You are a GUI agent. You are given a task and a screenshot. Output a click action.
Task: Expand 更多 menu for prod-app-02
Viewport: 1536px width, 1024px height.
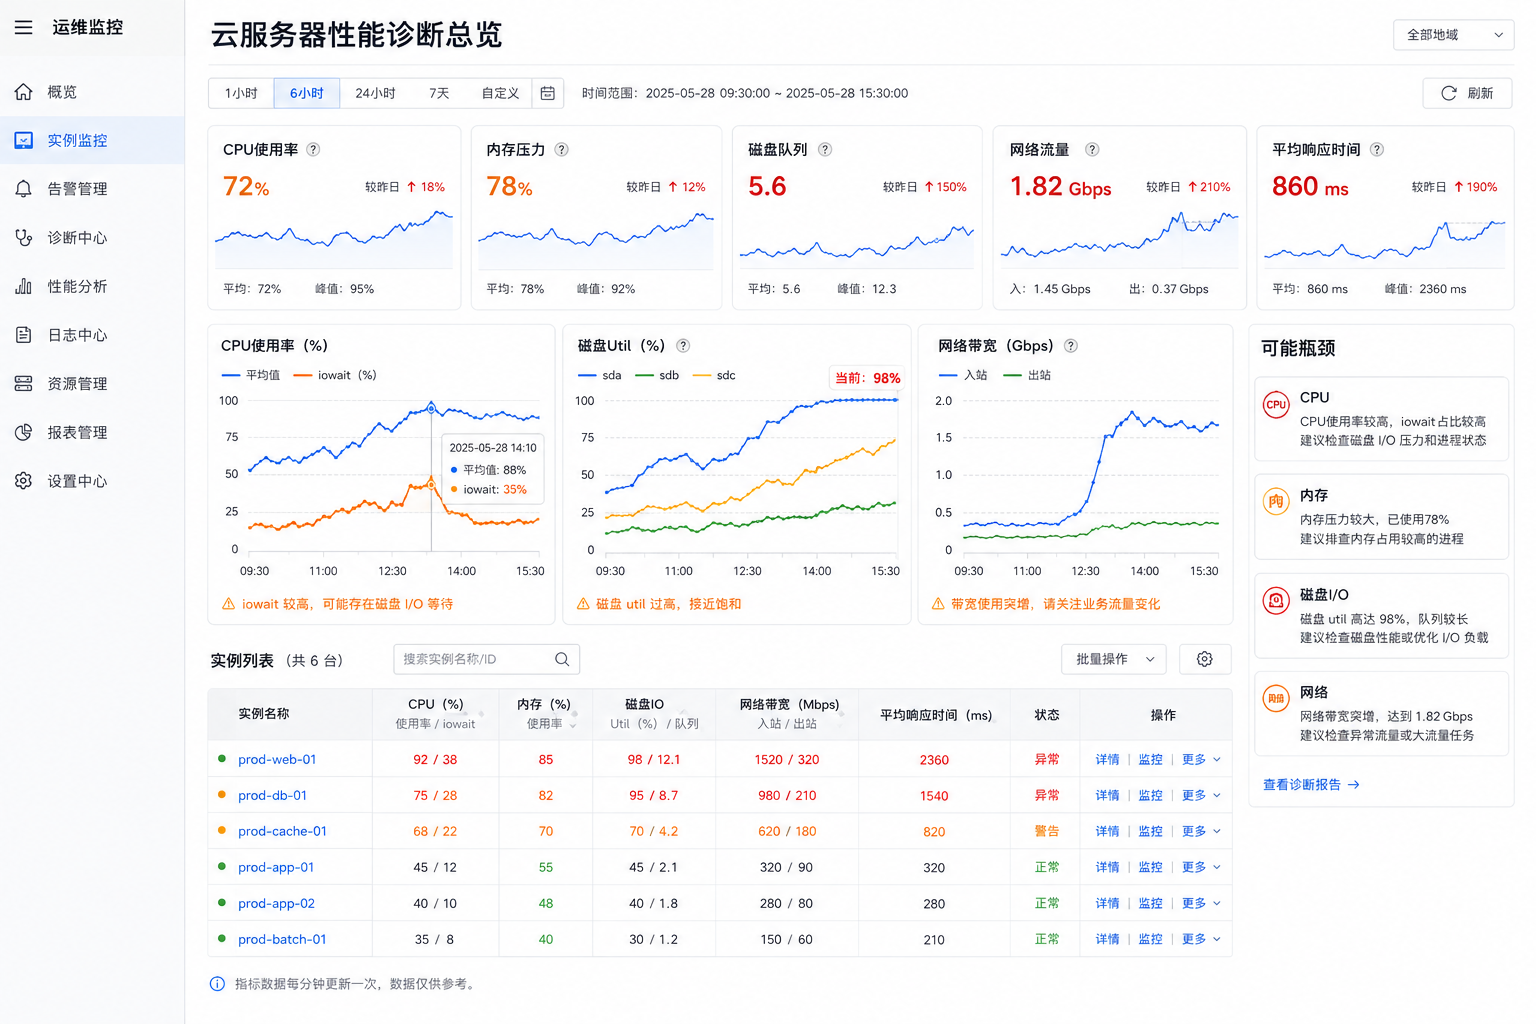[1201, 904]
